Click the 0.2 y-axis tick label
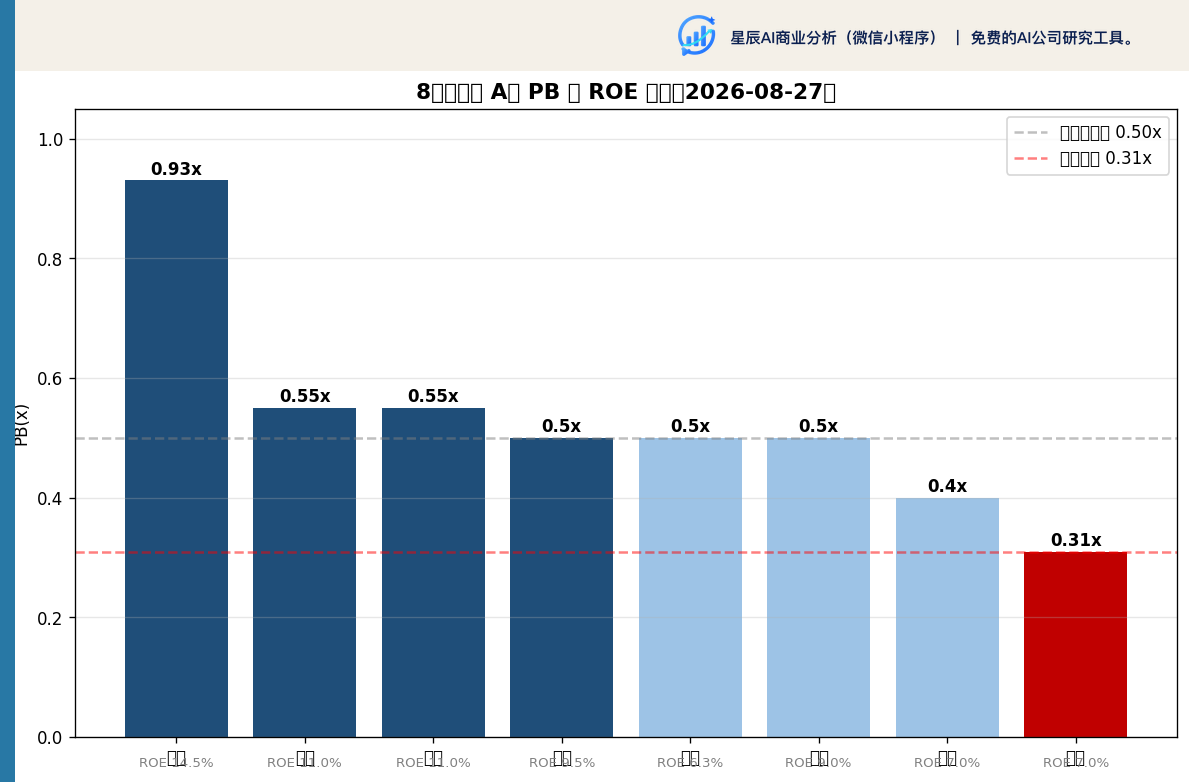1189x782 pixels. (51, 618)
